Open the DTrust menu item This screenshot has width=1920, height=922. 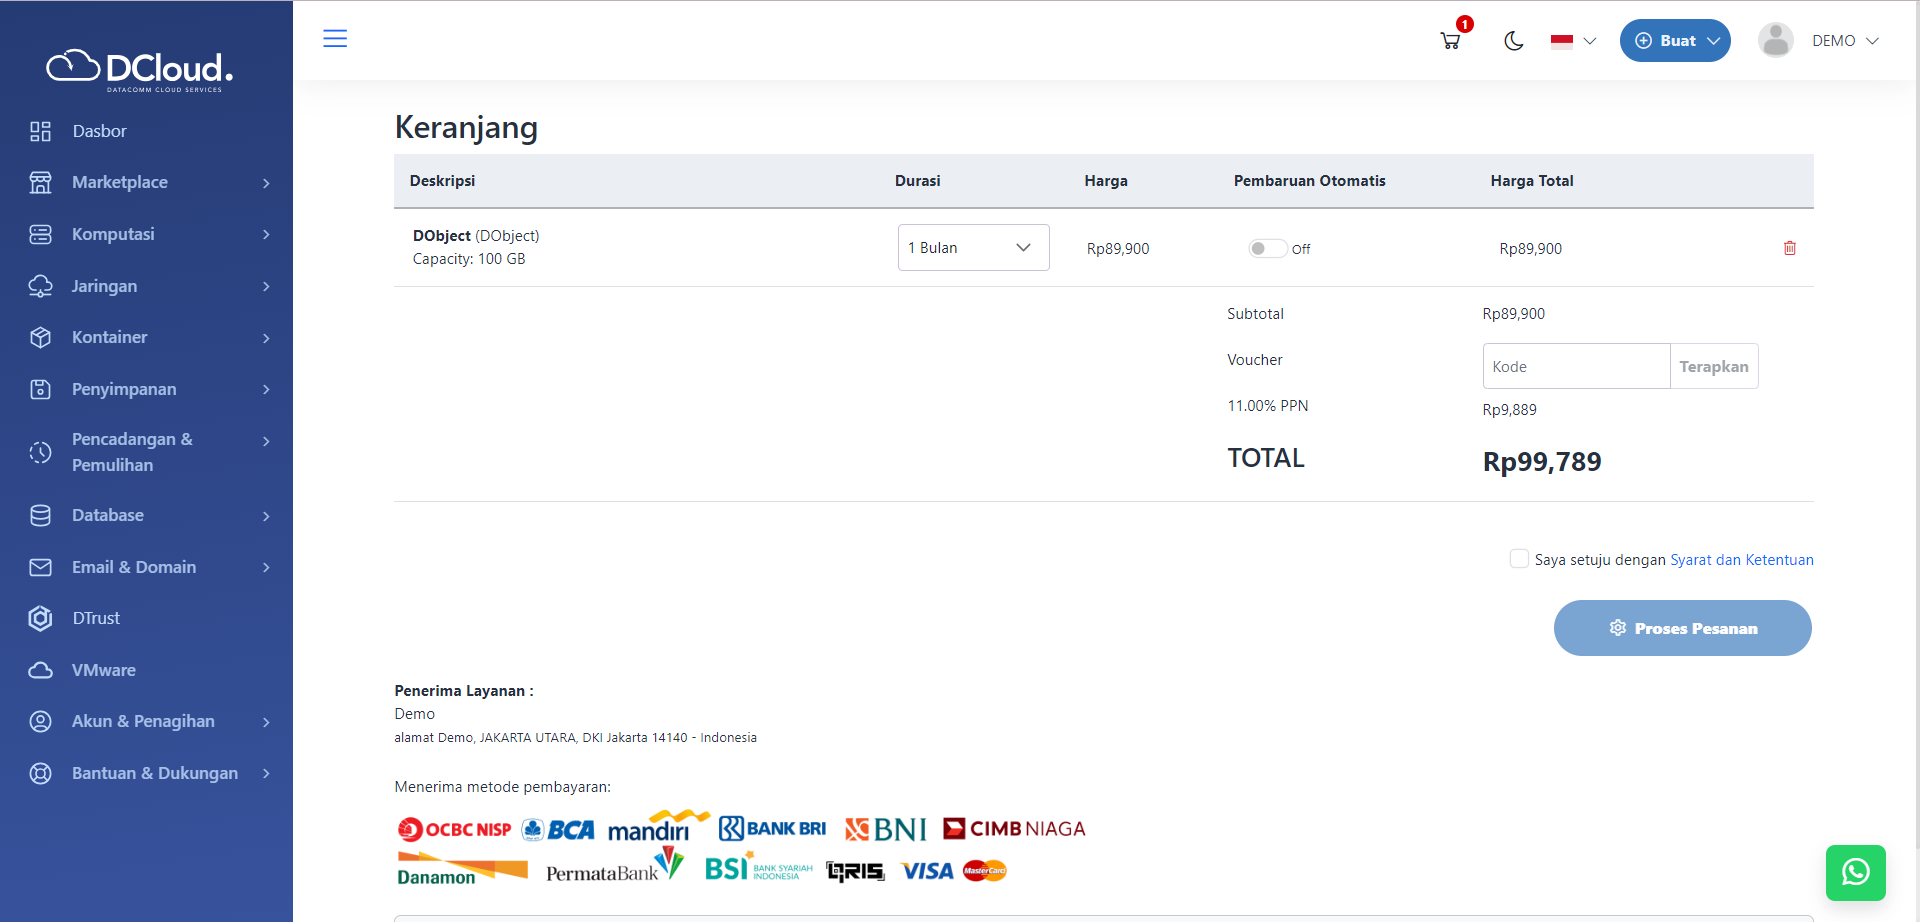point(96,618)
